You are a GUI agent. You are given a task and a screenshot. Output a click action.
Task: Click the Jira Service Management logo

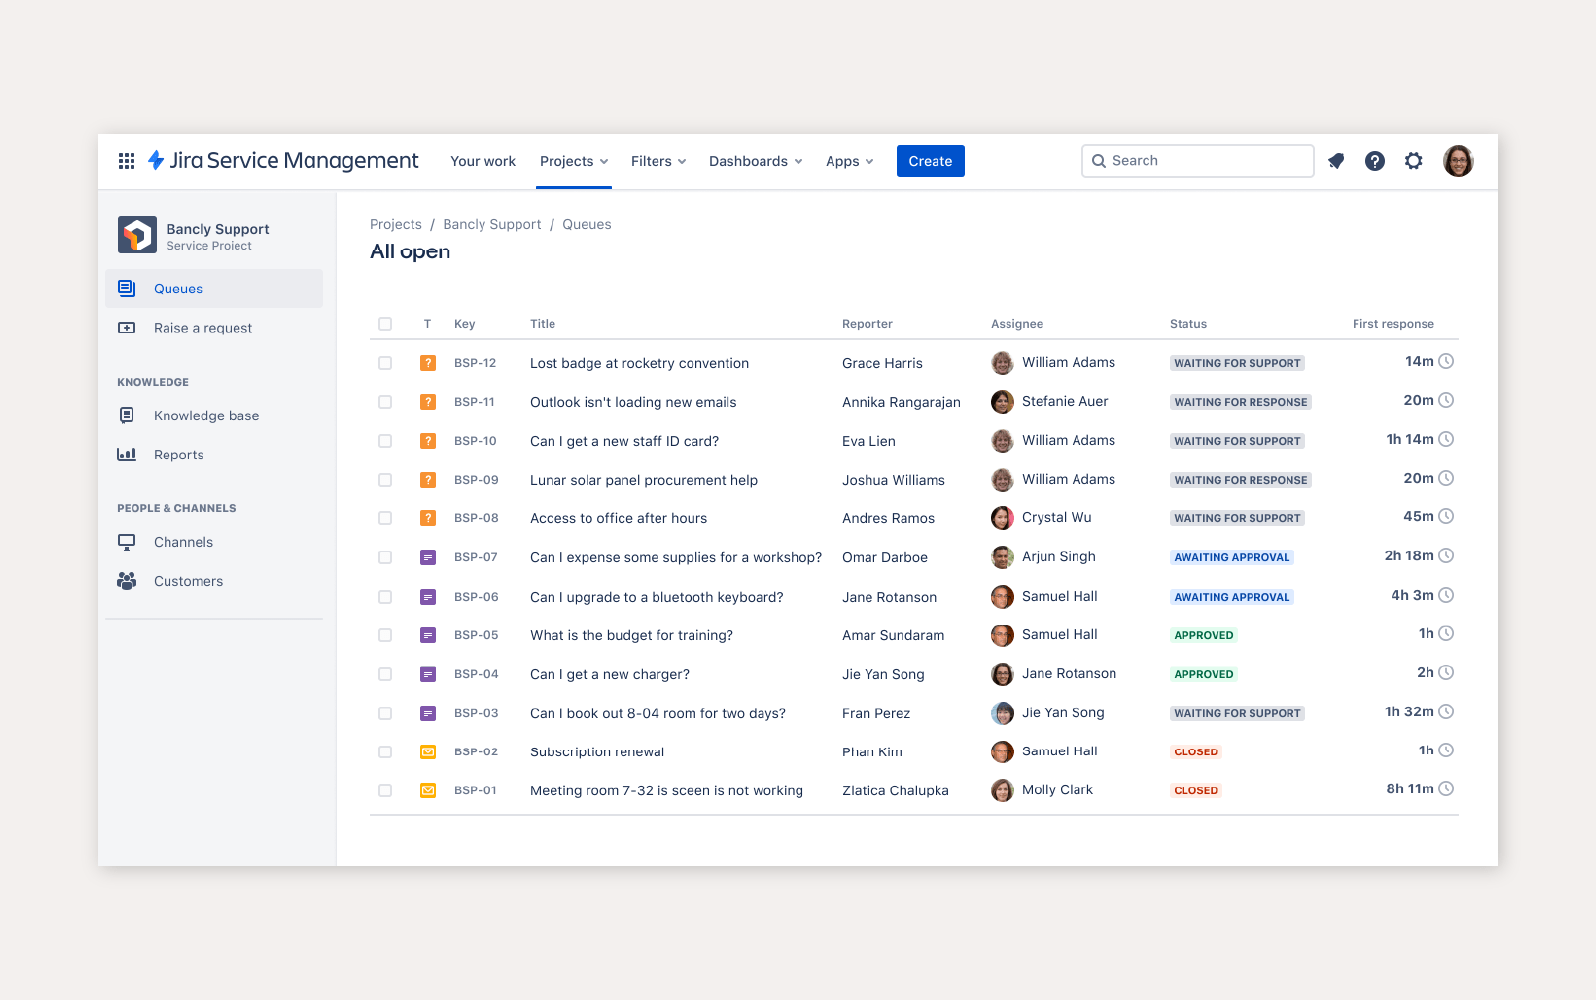click(x=283, y=161)
